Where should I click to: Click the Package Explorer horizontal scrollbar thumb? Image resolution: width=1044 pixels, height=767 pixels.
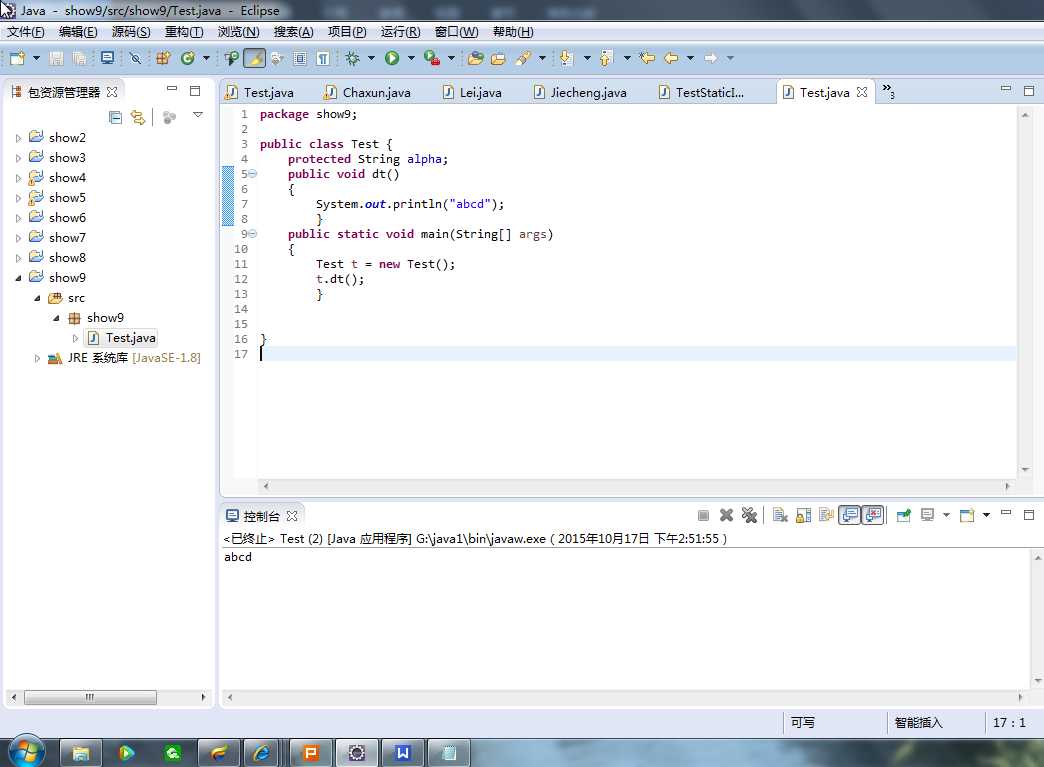90,697
